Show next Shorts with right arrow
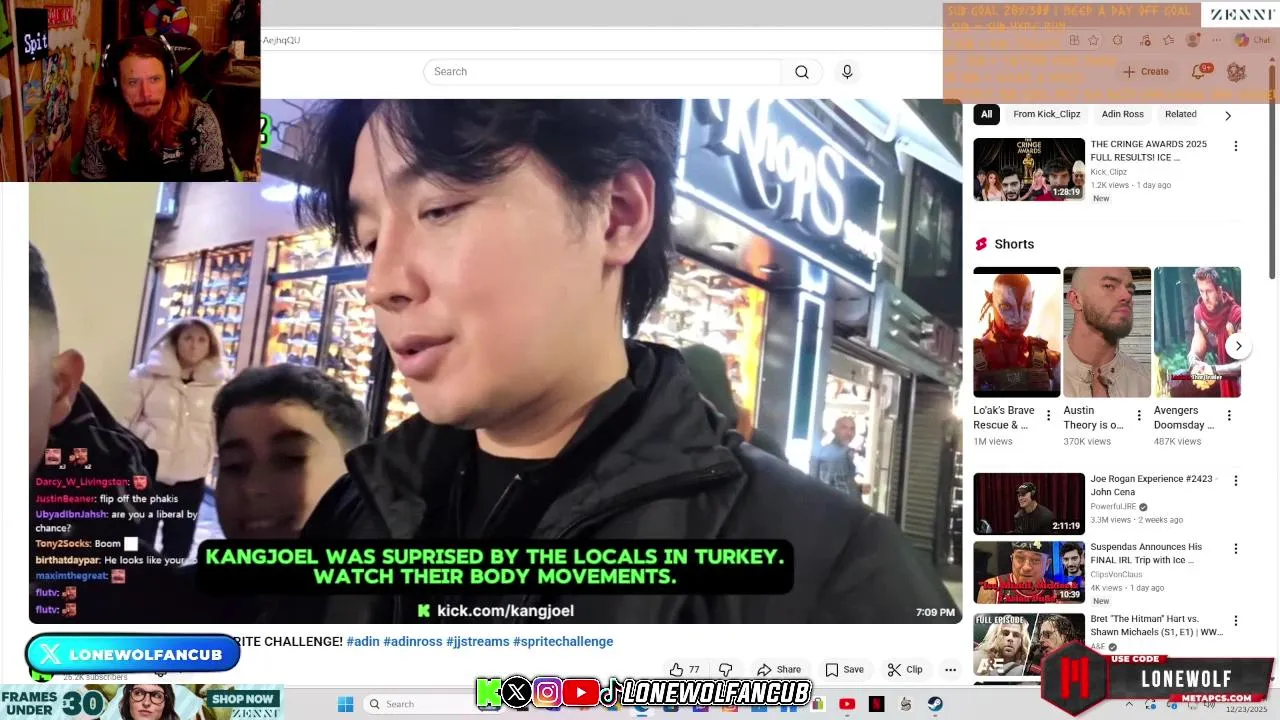 pyautogui.click(x=1238, y=346)
